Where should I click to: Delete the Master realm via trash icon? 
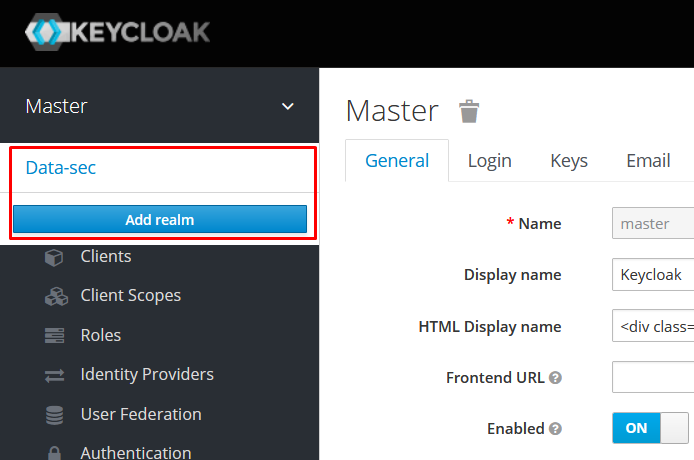tap(469, 111)
